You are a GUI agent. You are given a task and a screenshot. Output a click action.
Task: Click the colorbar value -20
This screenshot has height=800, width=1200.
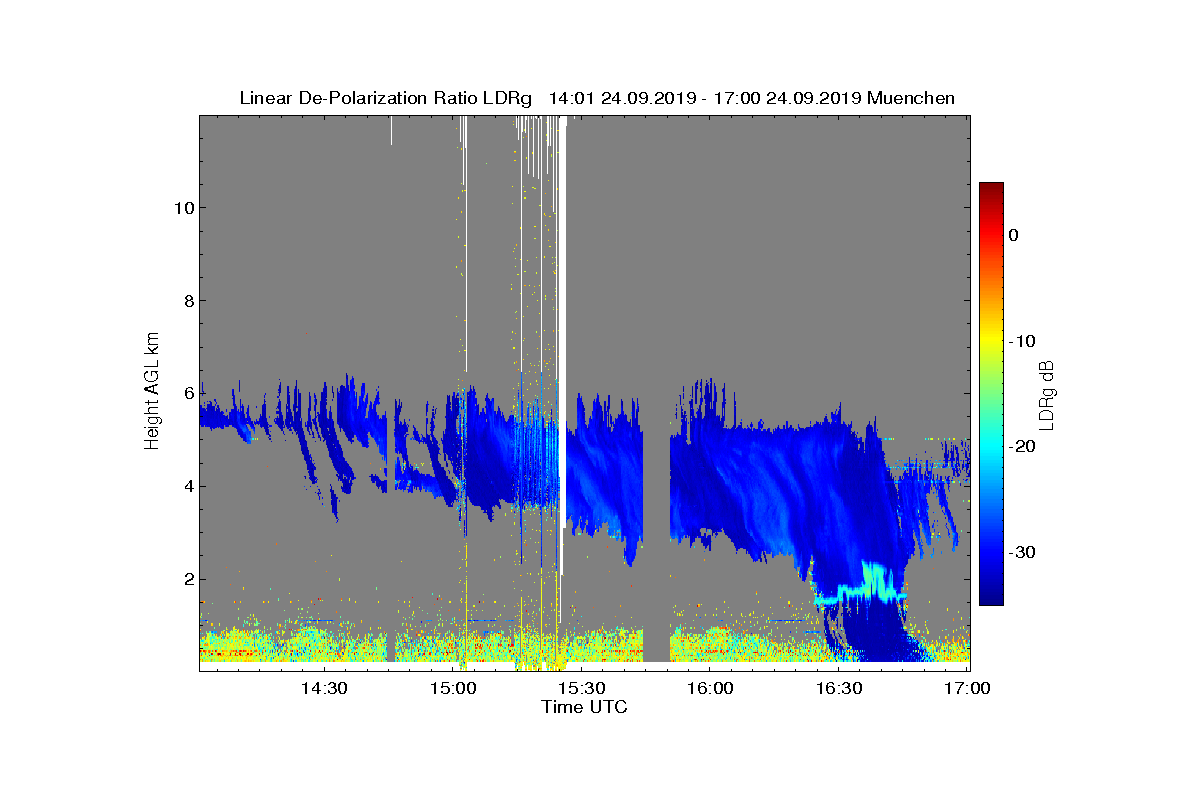tap(1022, 447)
